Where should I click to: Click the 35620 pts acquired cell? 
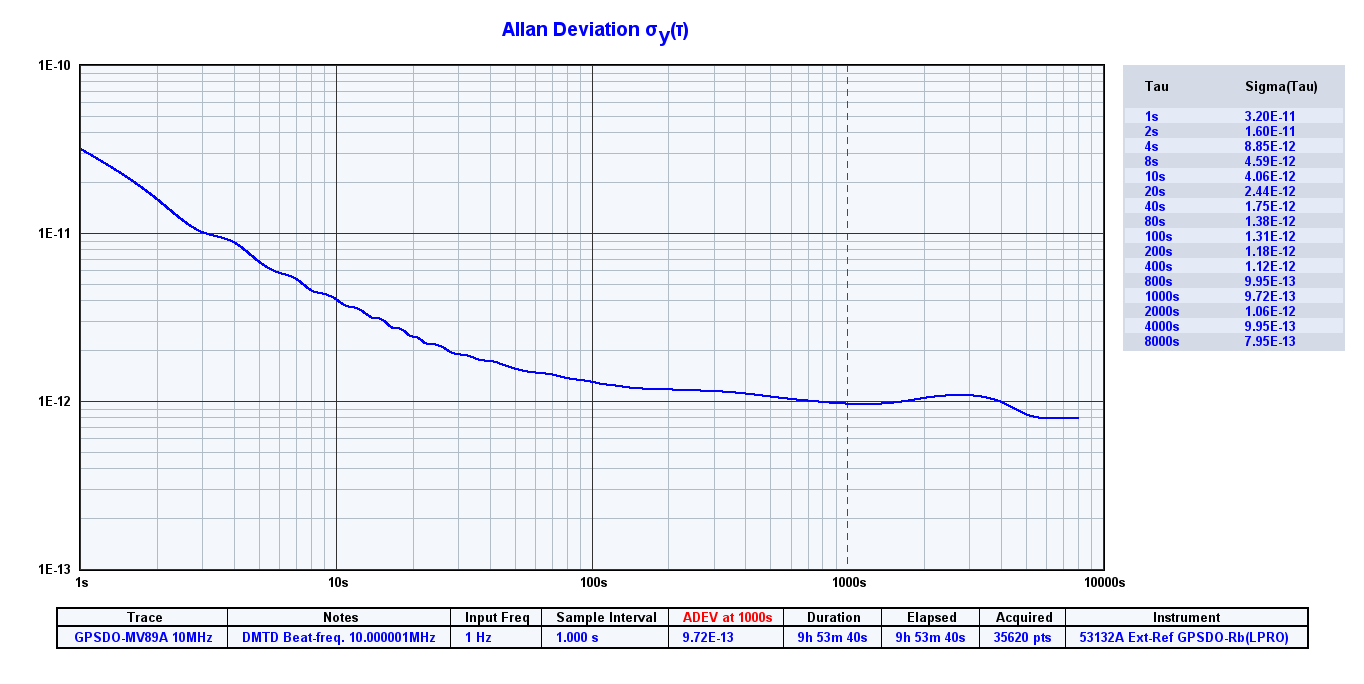click(1024, 637)
